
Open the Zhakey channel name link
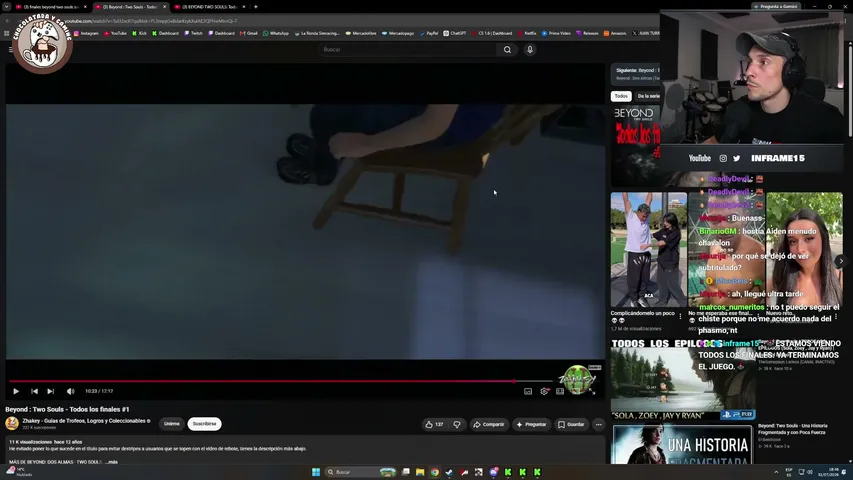(84, 421)
